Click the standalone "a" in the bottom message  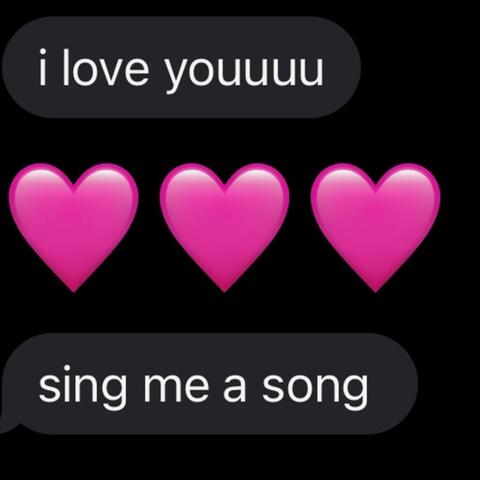tap(234, 386)
